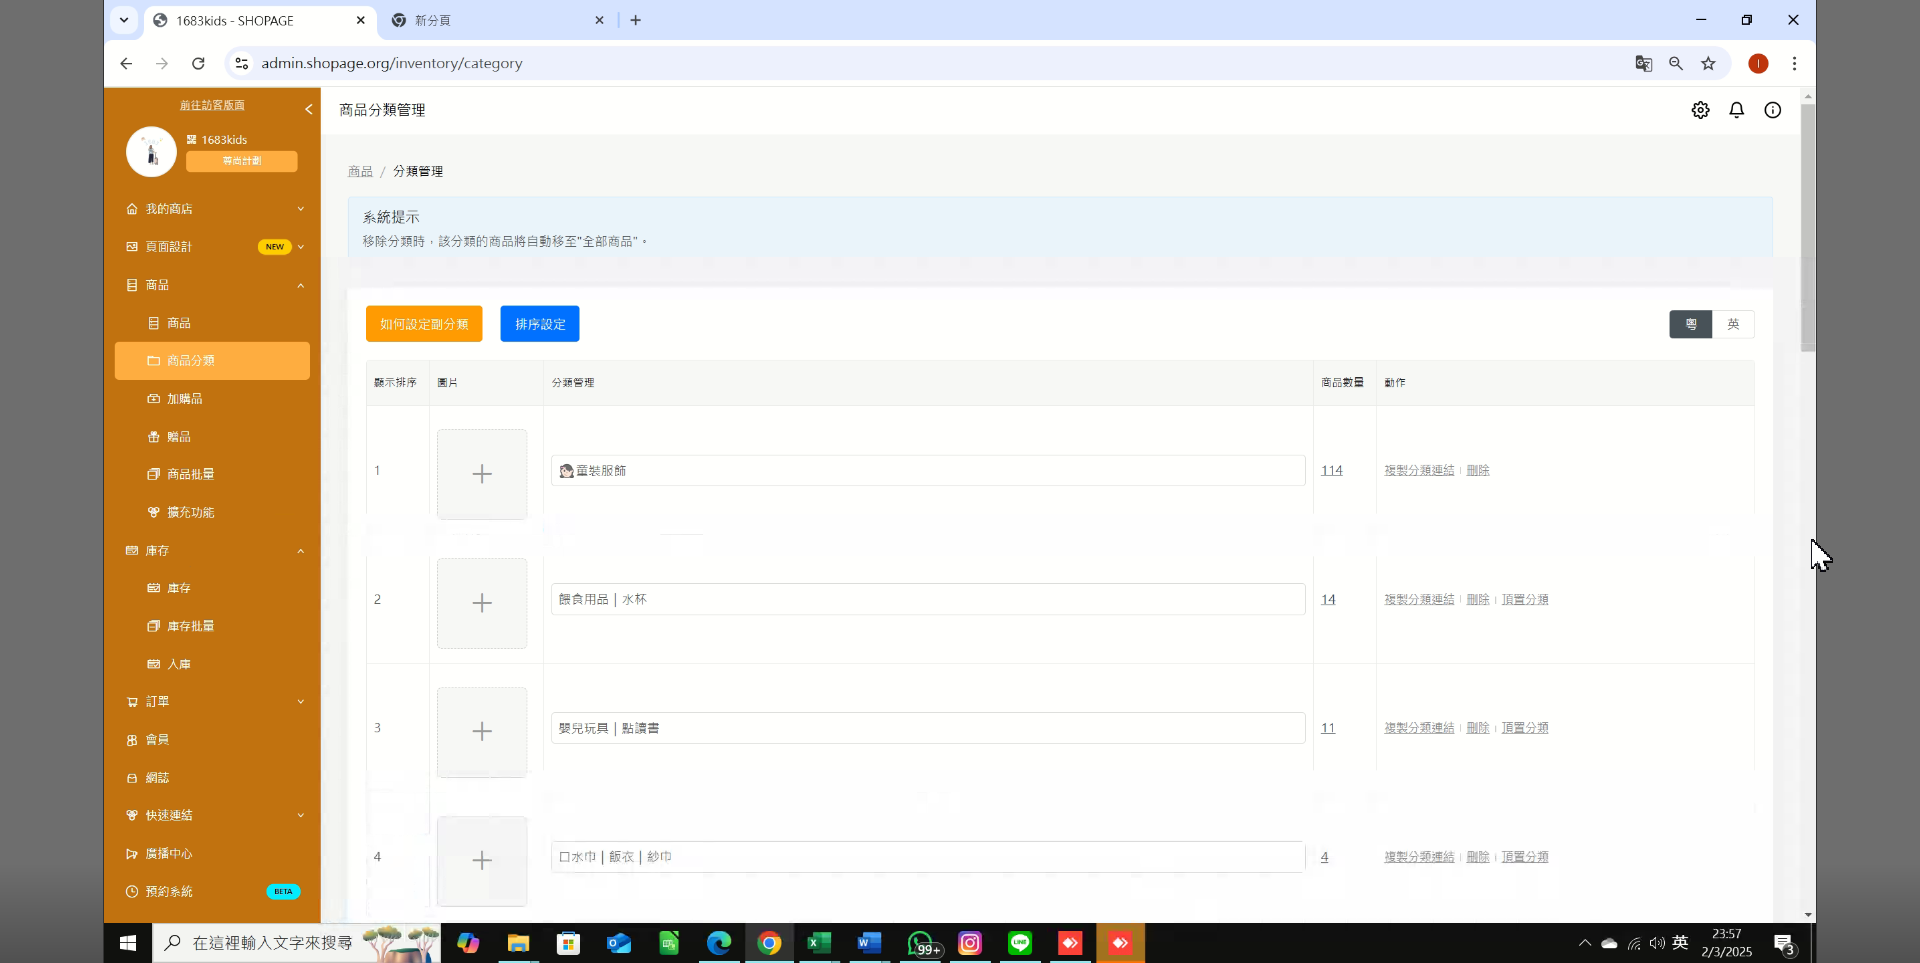Switch language toggle to 英

[1733, 324]
